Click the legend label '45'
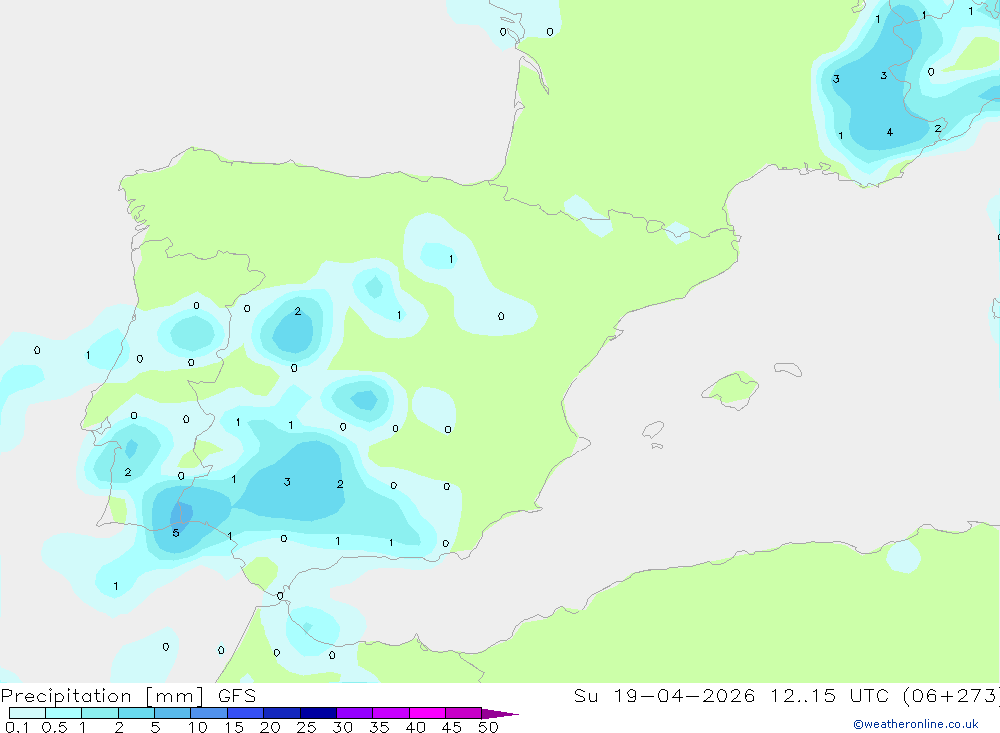Image resolution: width=1000 pixels, height=733 pixels. (452, 727)
